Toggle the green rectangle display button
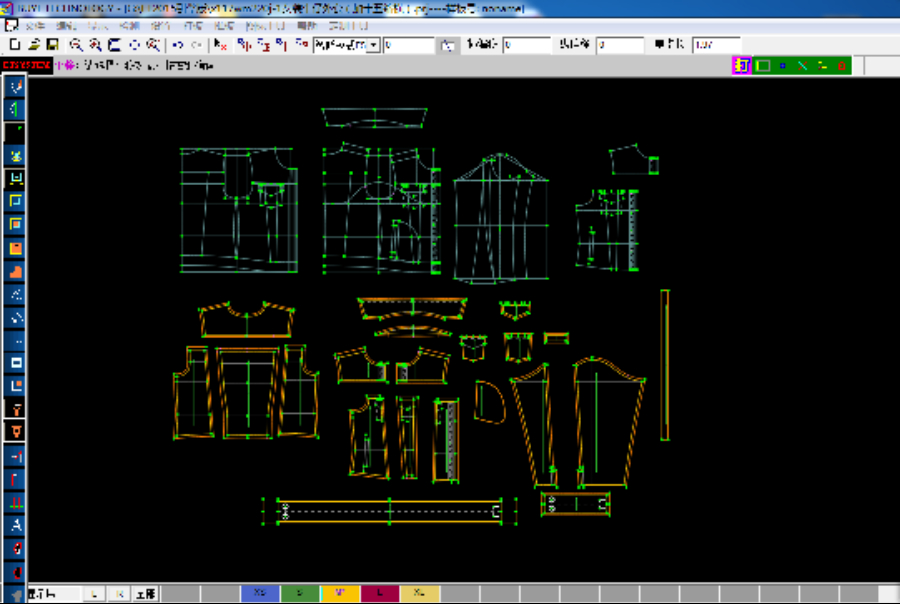The image size is (900, 604). click(x=763, y=66)
